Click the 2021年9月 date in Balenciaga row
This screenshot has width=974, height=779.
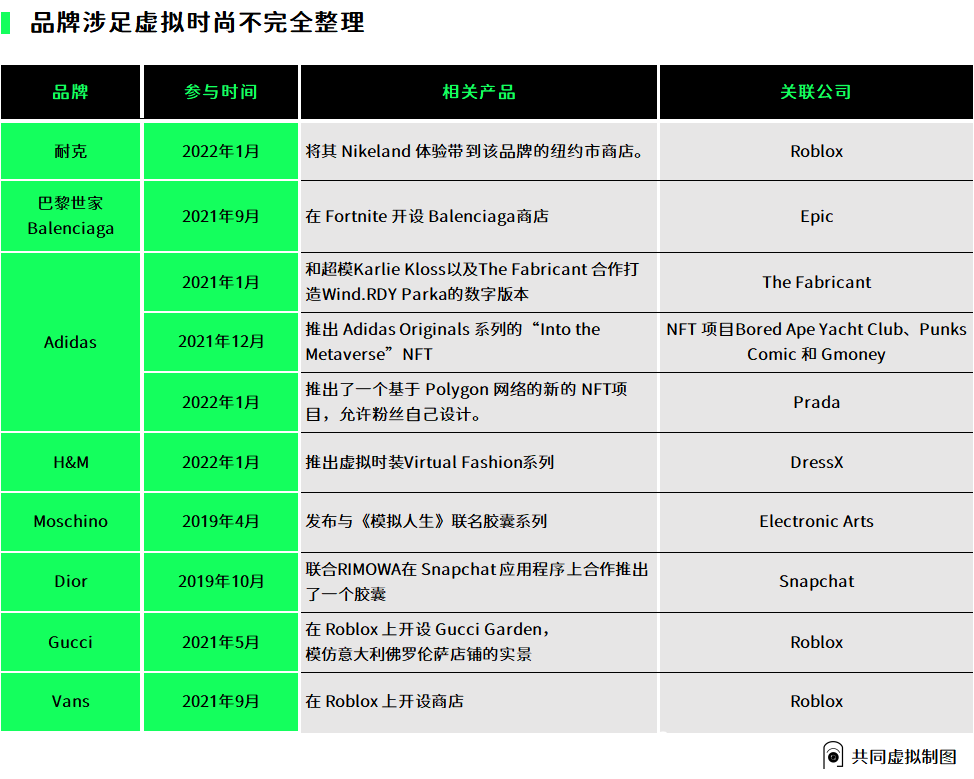[221, 216]
